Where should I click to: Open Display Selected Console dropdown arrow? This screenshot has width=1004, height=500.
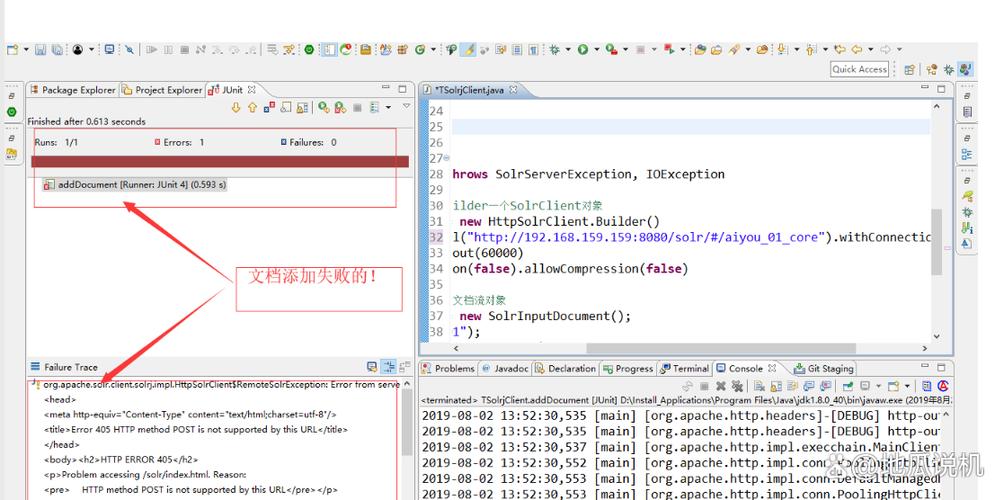[x=878, y=386]
